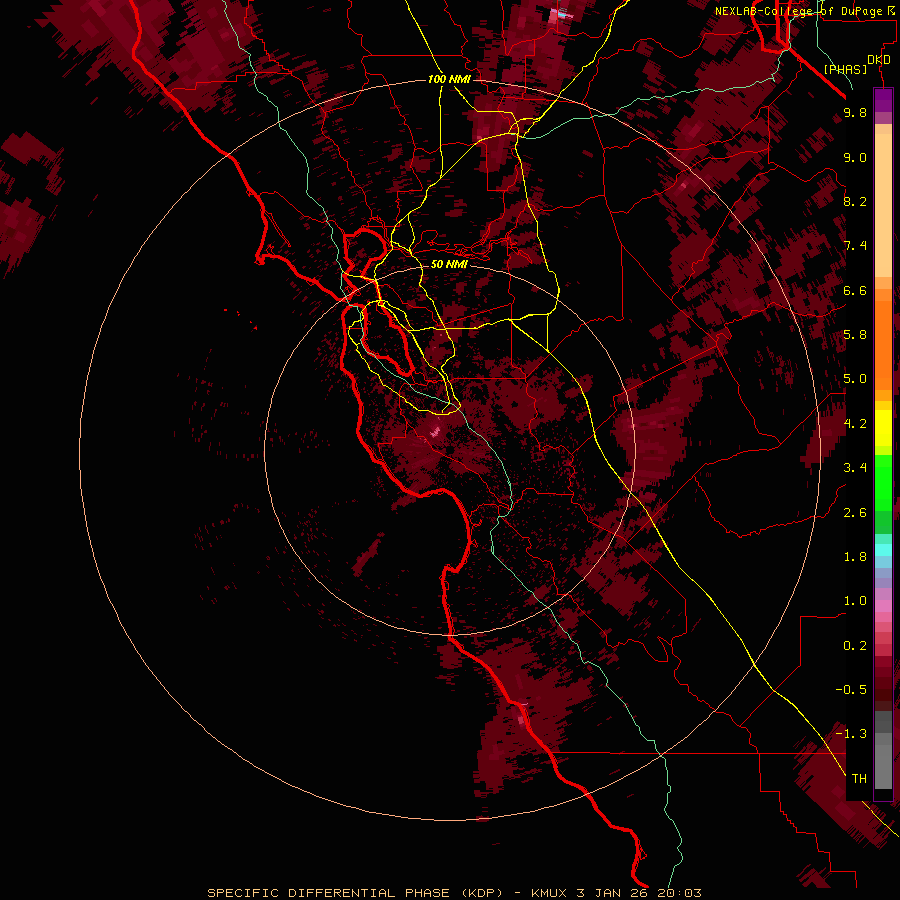Click the 0.2 scale value
The image size is (900, 900).
(x=855, y=646)
